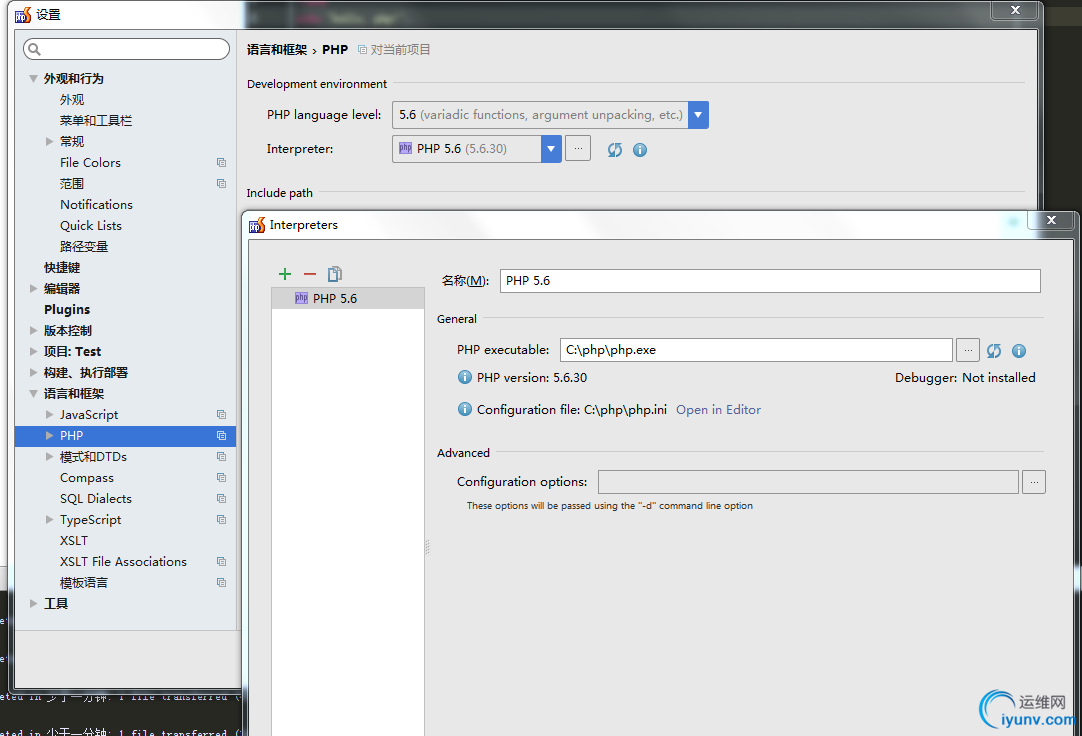The image size is (1082, 736).
Task: Collapse the 外观和行为 tree section
Action: tap(33, 79)
